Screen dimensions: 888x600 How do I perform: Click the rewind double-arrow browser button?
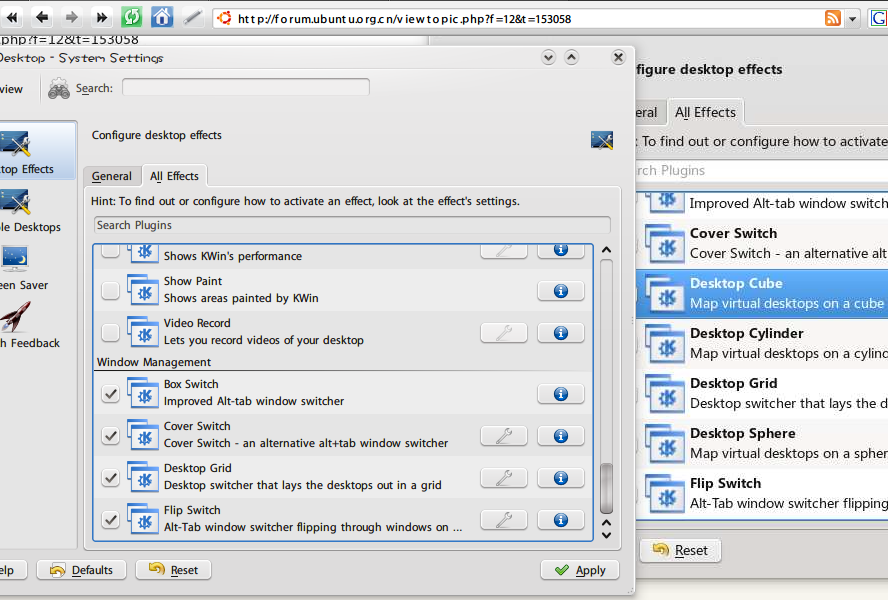(12, 18)
